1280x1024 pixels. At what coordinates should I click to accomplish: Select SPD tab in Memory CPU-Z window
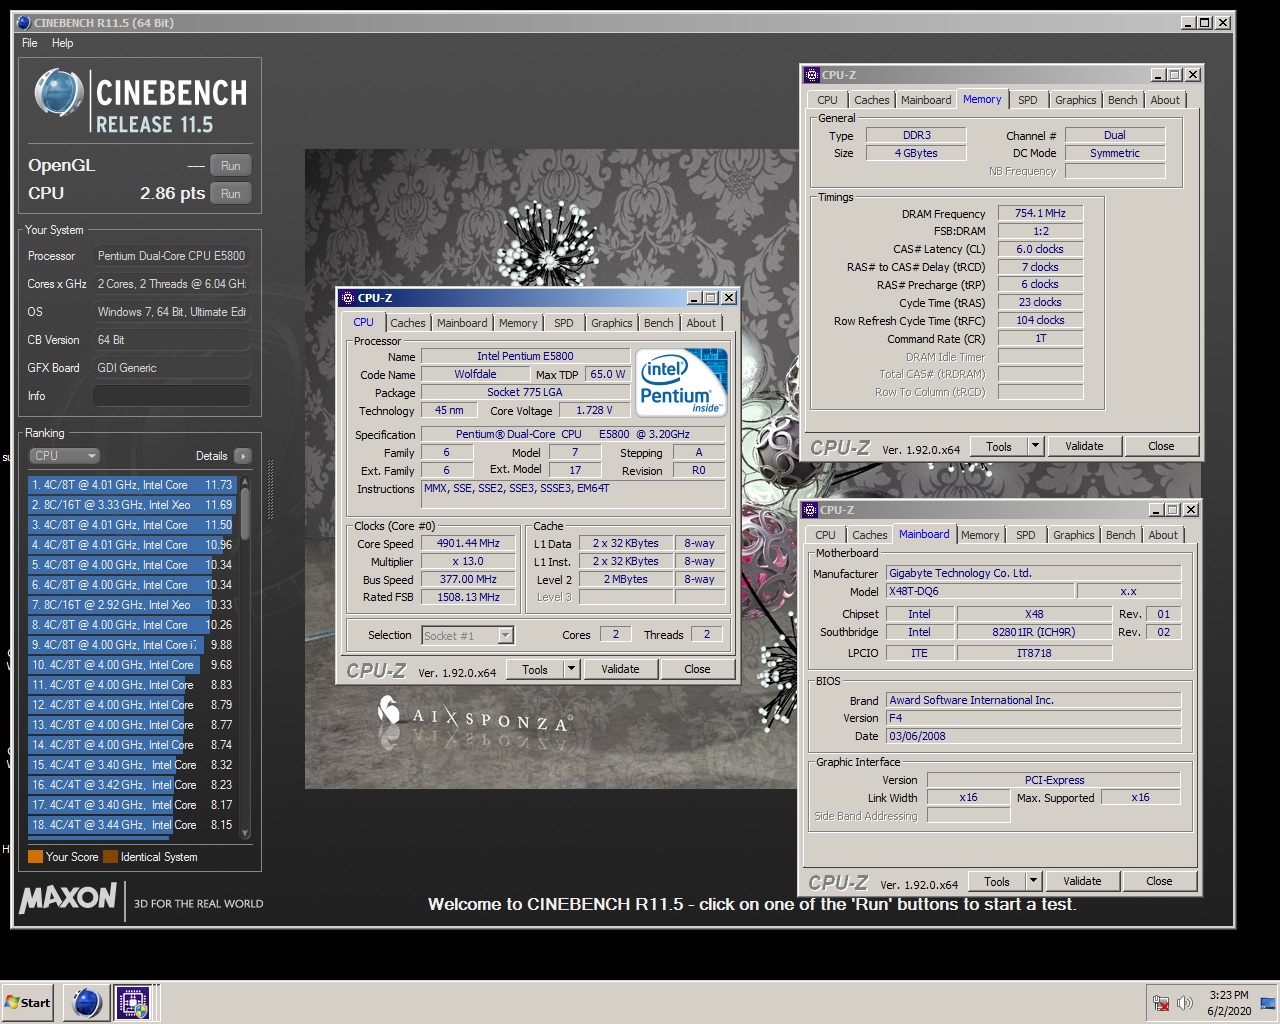[1028, 100]
